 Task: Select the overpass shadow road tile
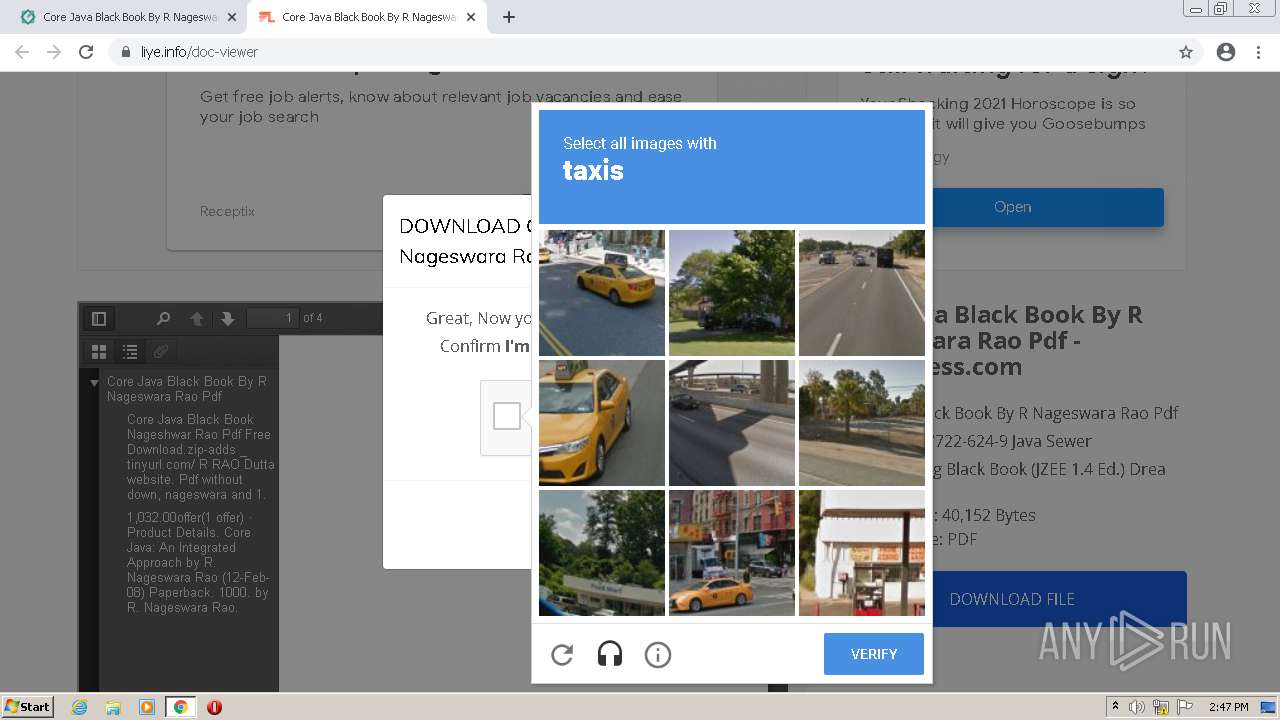point(732,423)
